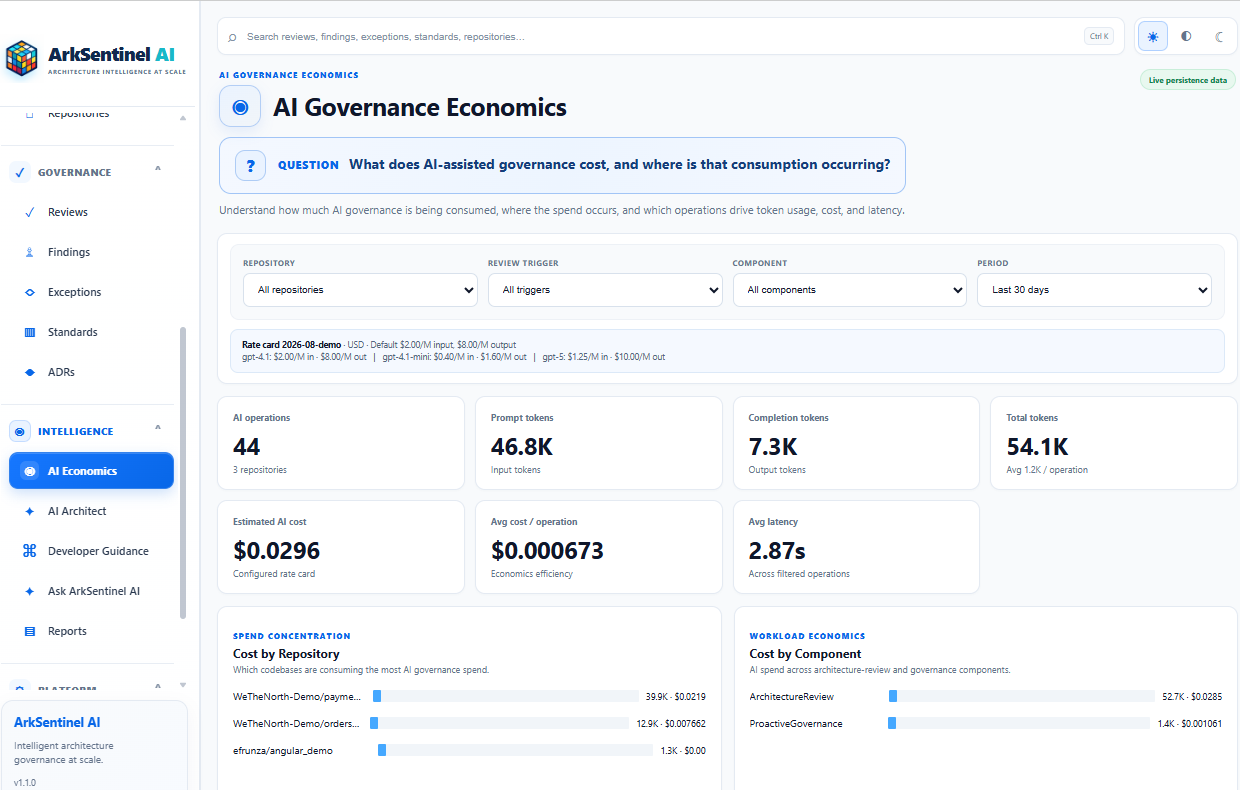Click the ADRs sidebar icon
Screen dimensions: 1240x790
pyautogui.click(x=29, y=372)
